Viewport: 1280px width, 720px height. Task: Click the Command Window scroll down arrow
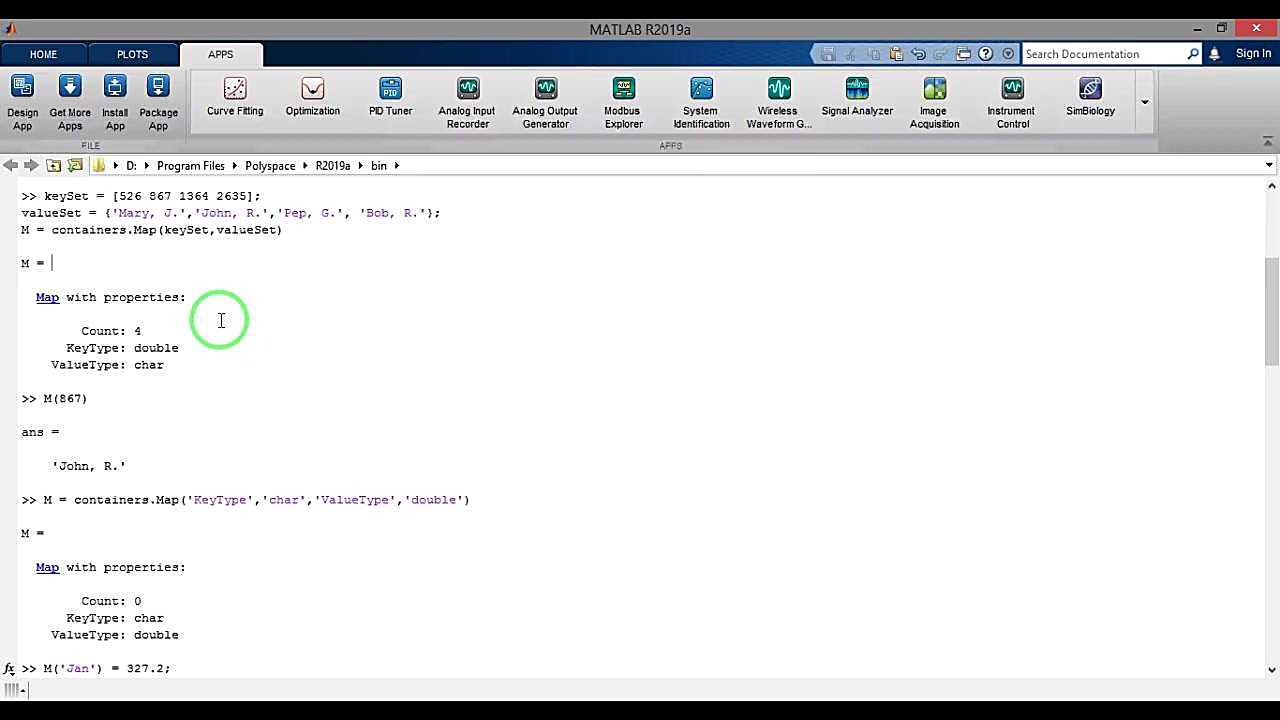point(1272,670)
